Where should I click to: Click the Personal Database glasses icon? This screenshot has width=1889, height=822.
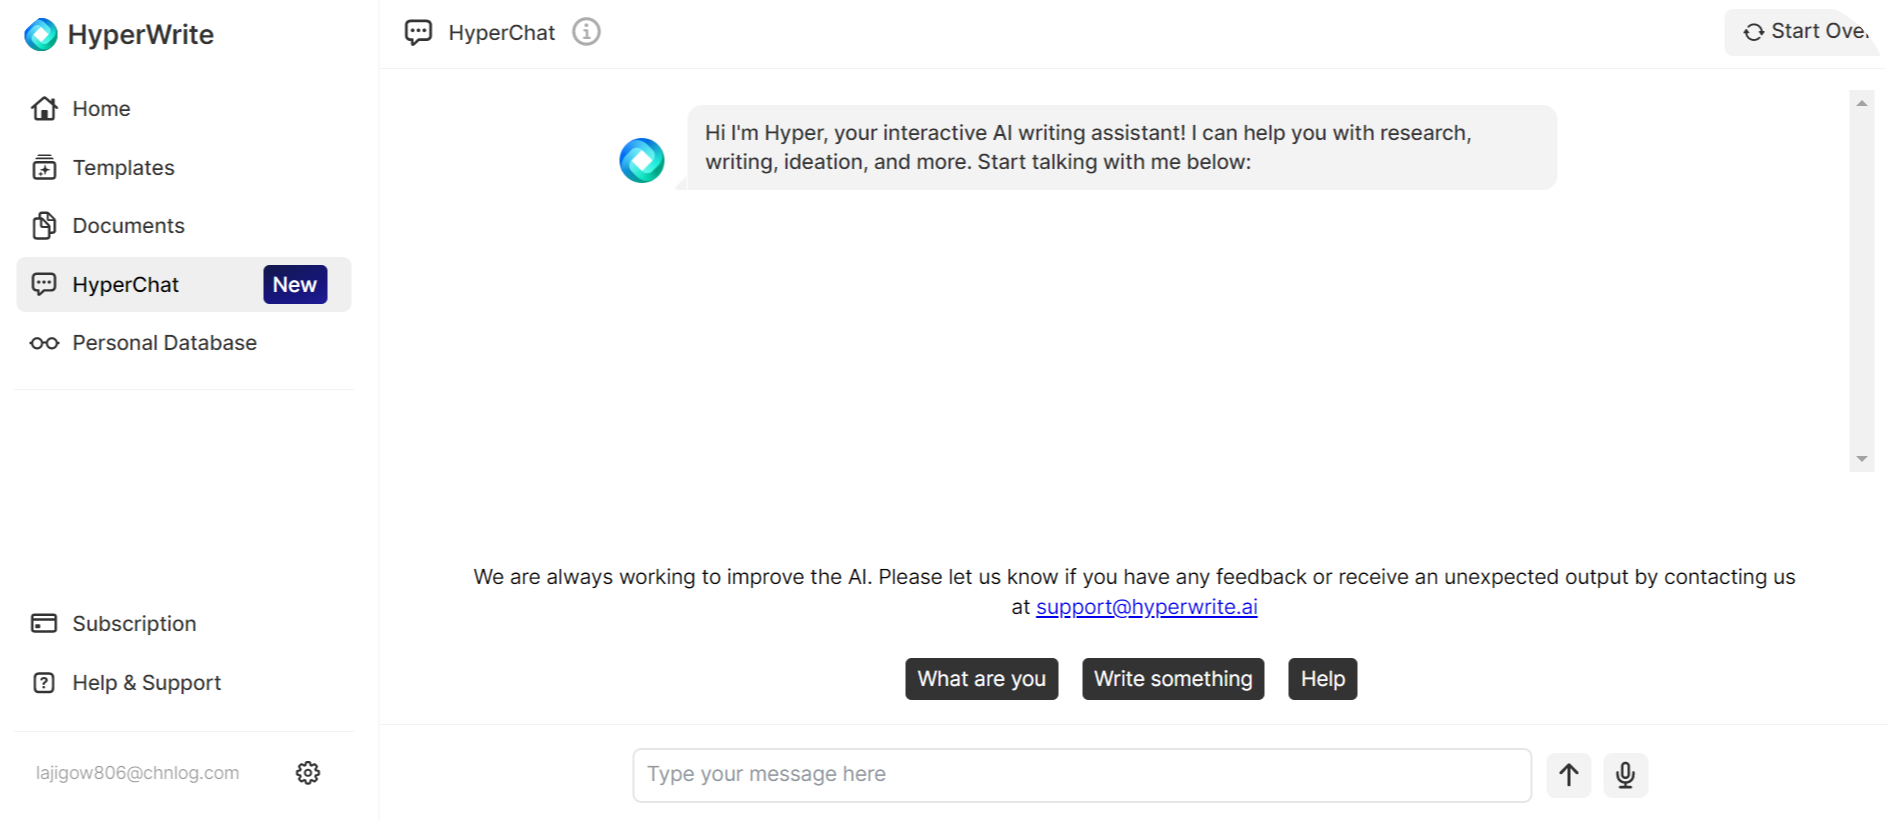point(44,343)
